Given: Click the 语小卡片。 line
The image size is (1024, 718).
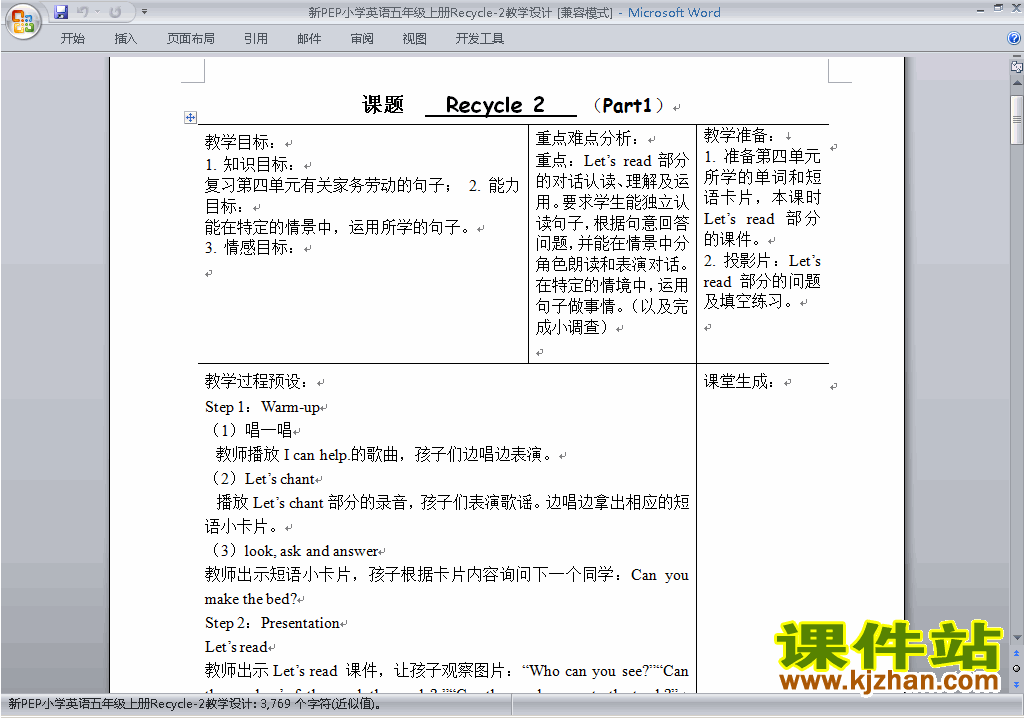Looking at the screenshot, I should pyautogui.click(x=242, y=526).
